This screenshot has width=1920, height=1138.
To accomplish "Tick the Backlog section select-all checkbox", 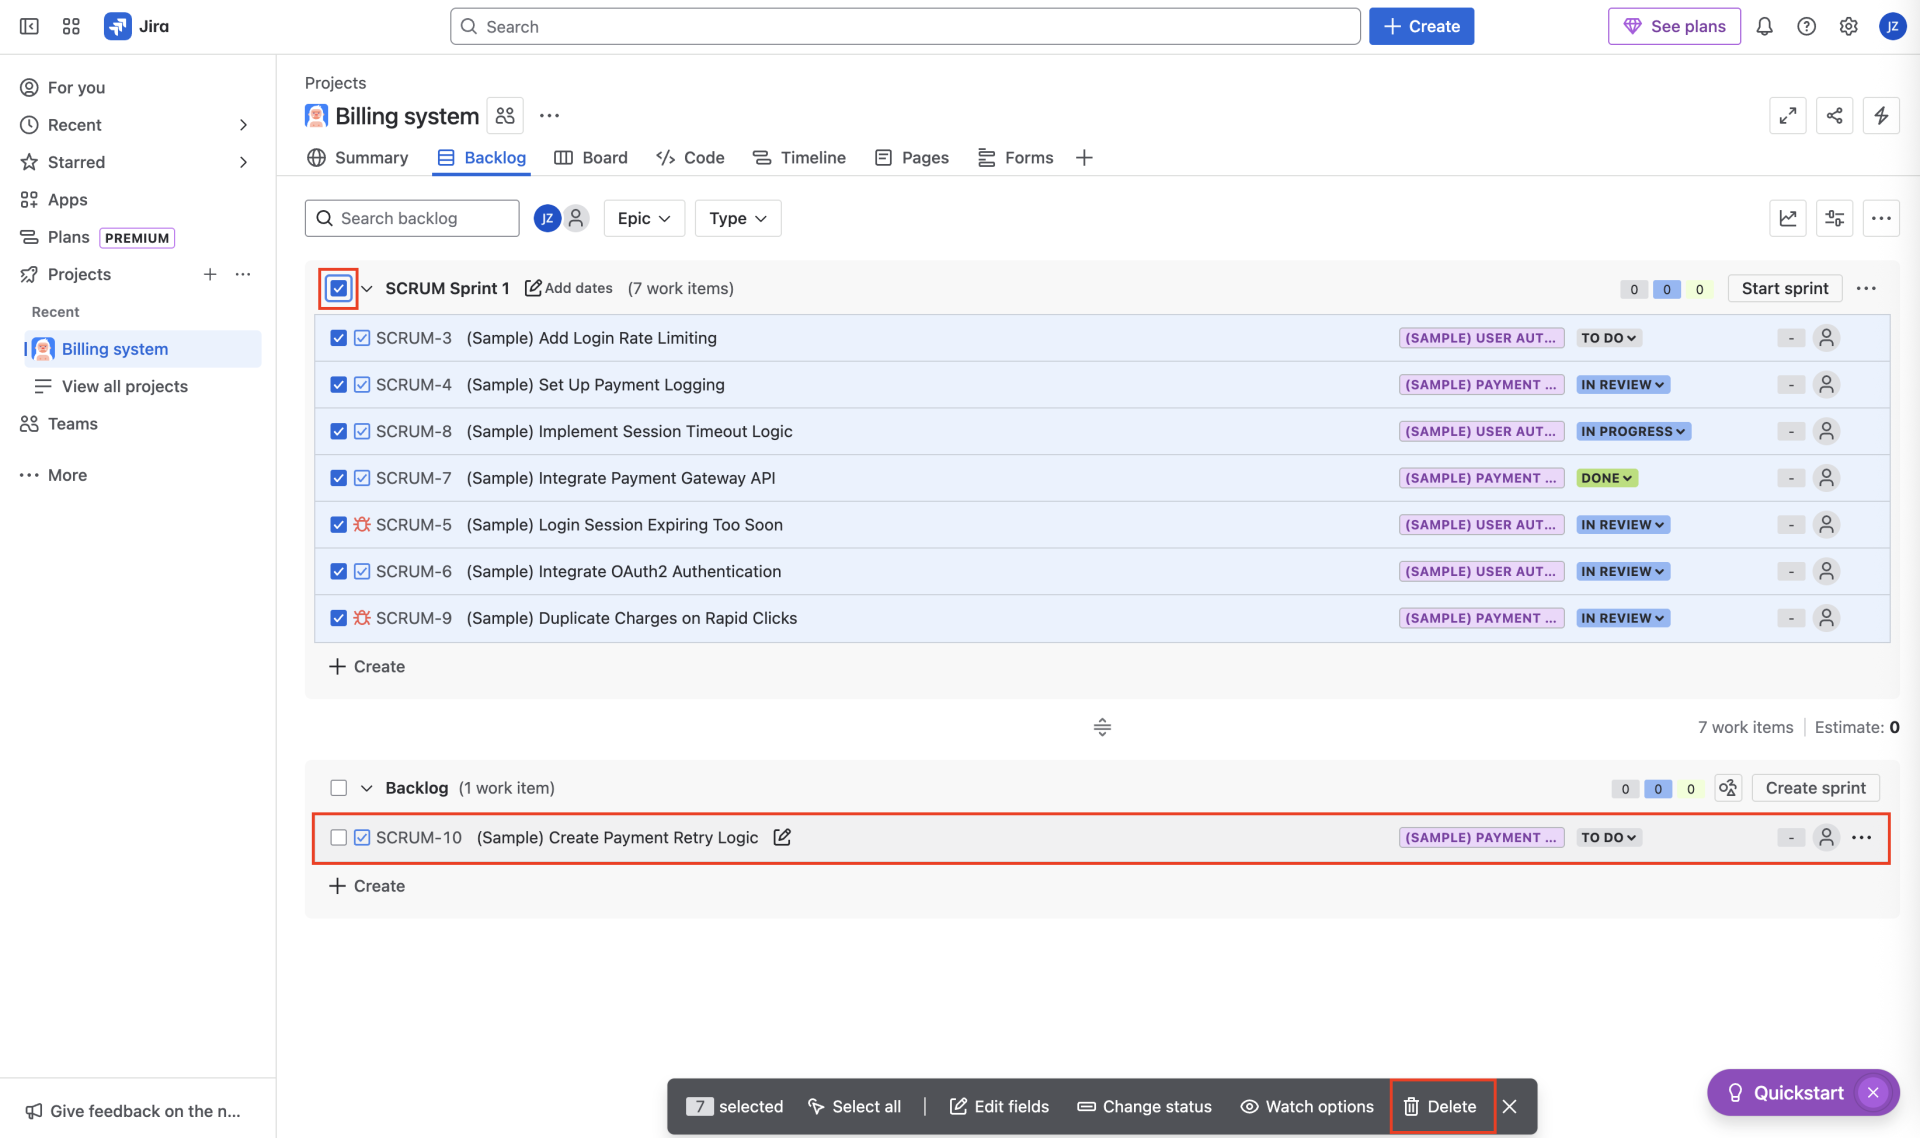I will [338, 788].
